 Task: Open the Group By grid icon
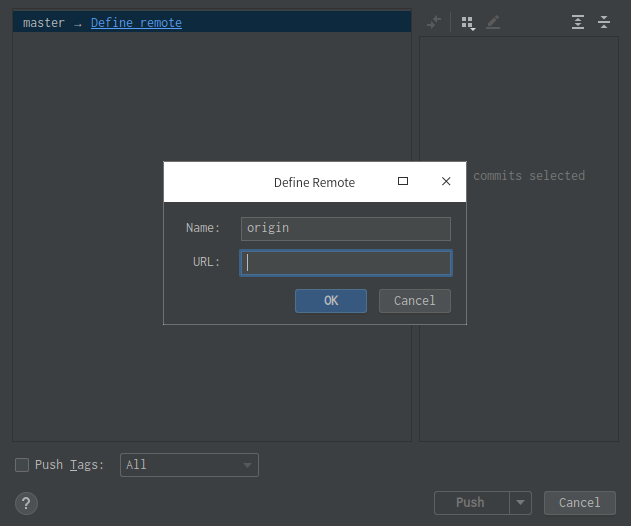click(468, 23)
